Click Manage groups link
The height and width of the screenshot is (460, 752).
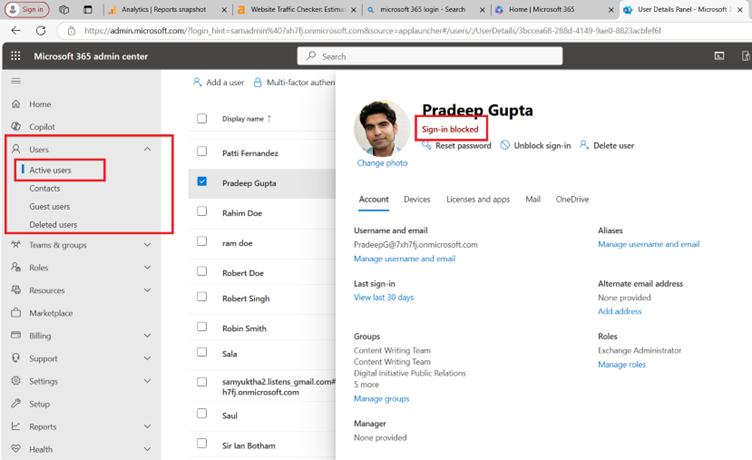[x=382, y=399]
